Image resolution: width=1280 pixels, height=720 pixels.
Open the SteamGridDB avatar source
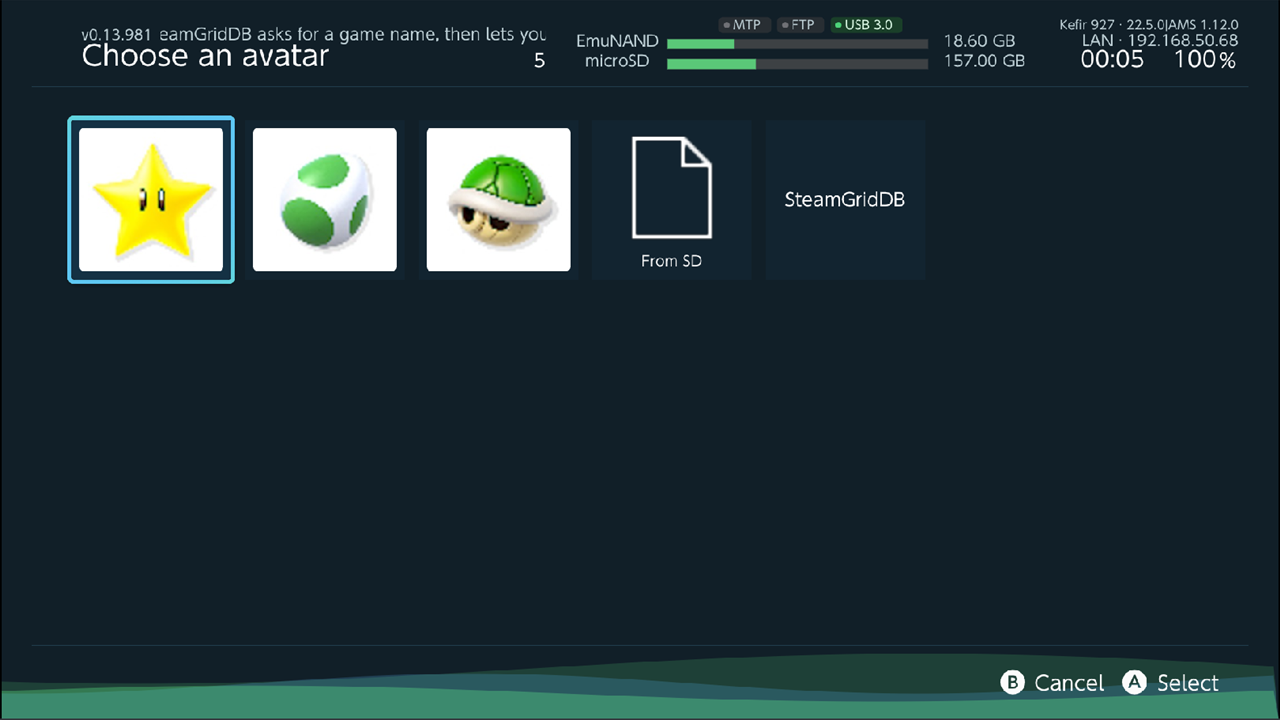pos(845,199)
